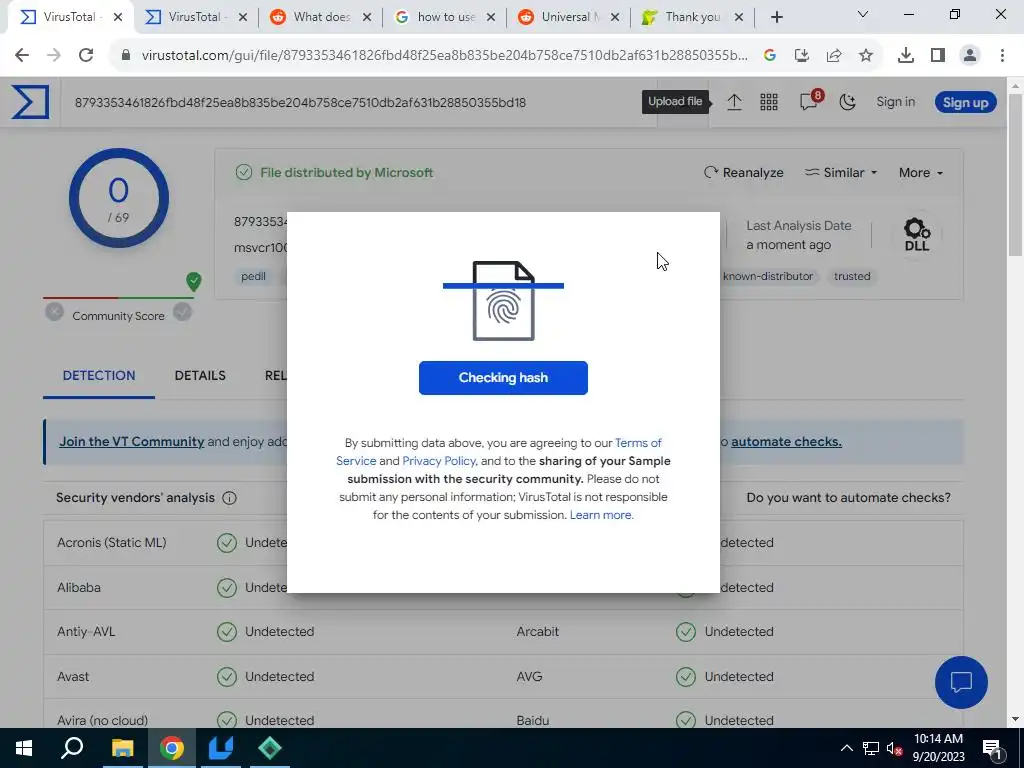Click the Checking hash button
The width and height of the screenshot is (1024, 768).
(x=503, y=377)
